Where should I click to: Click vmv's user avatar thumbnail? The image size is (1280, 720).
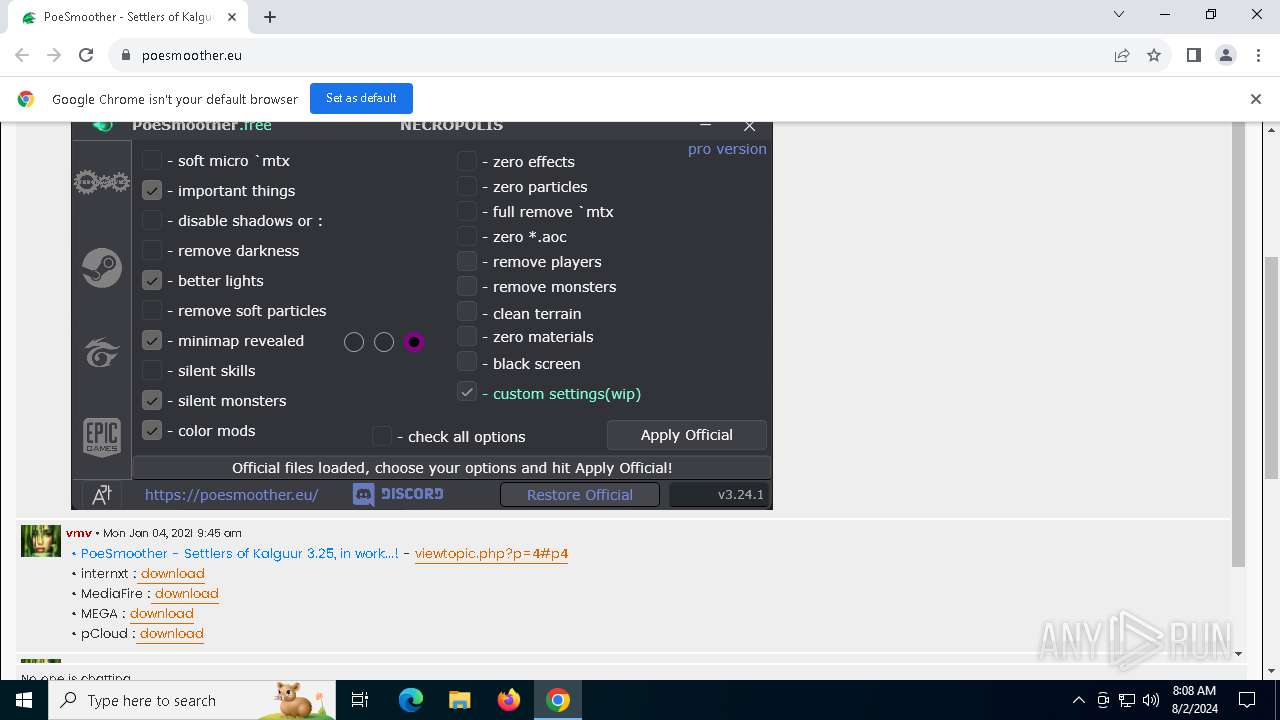click(41, 541)
